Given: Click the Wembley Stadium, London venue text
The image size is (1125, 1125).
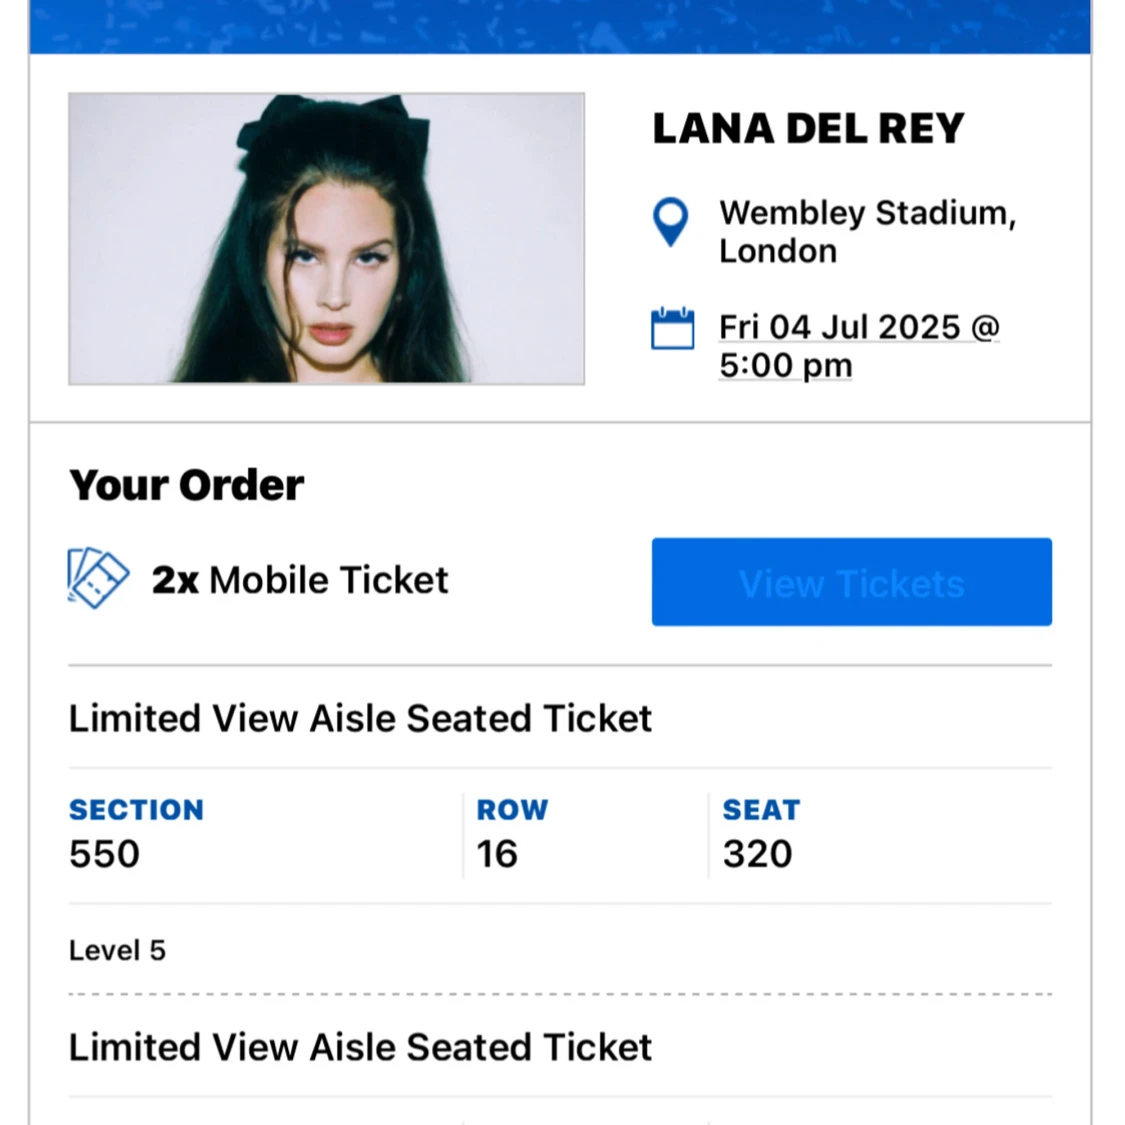Looking at the screenshot, I should (866, 232).
